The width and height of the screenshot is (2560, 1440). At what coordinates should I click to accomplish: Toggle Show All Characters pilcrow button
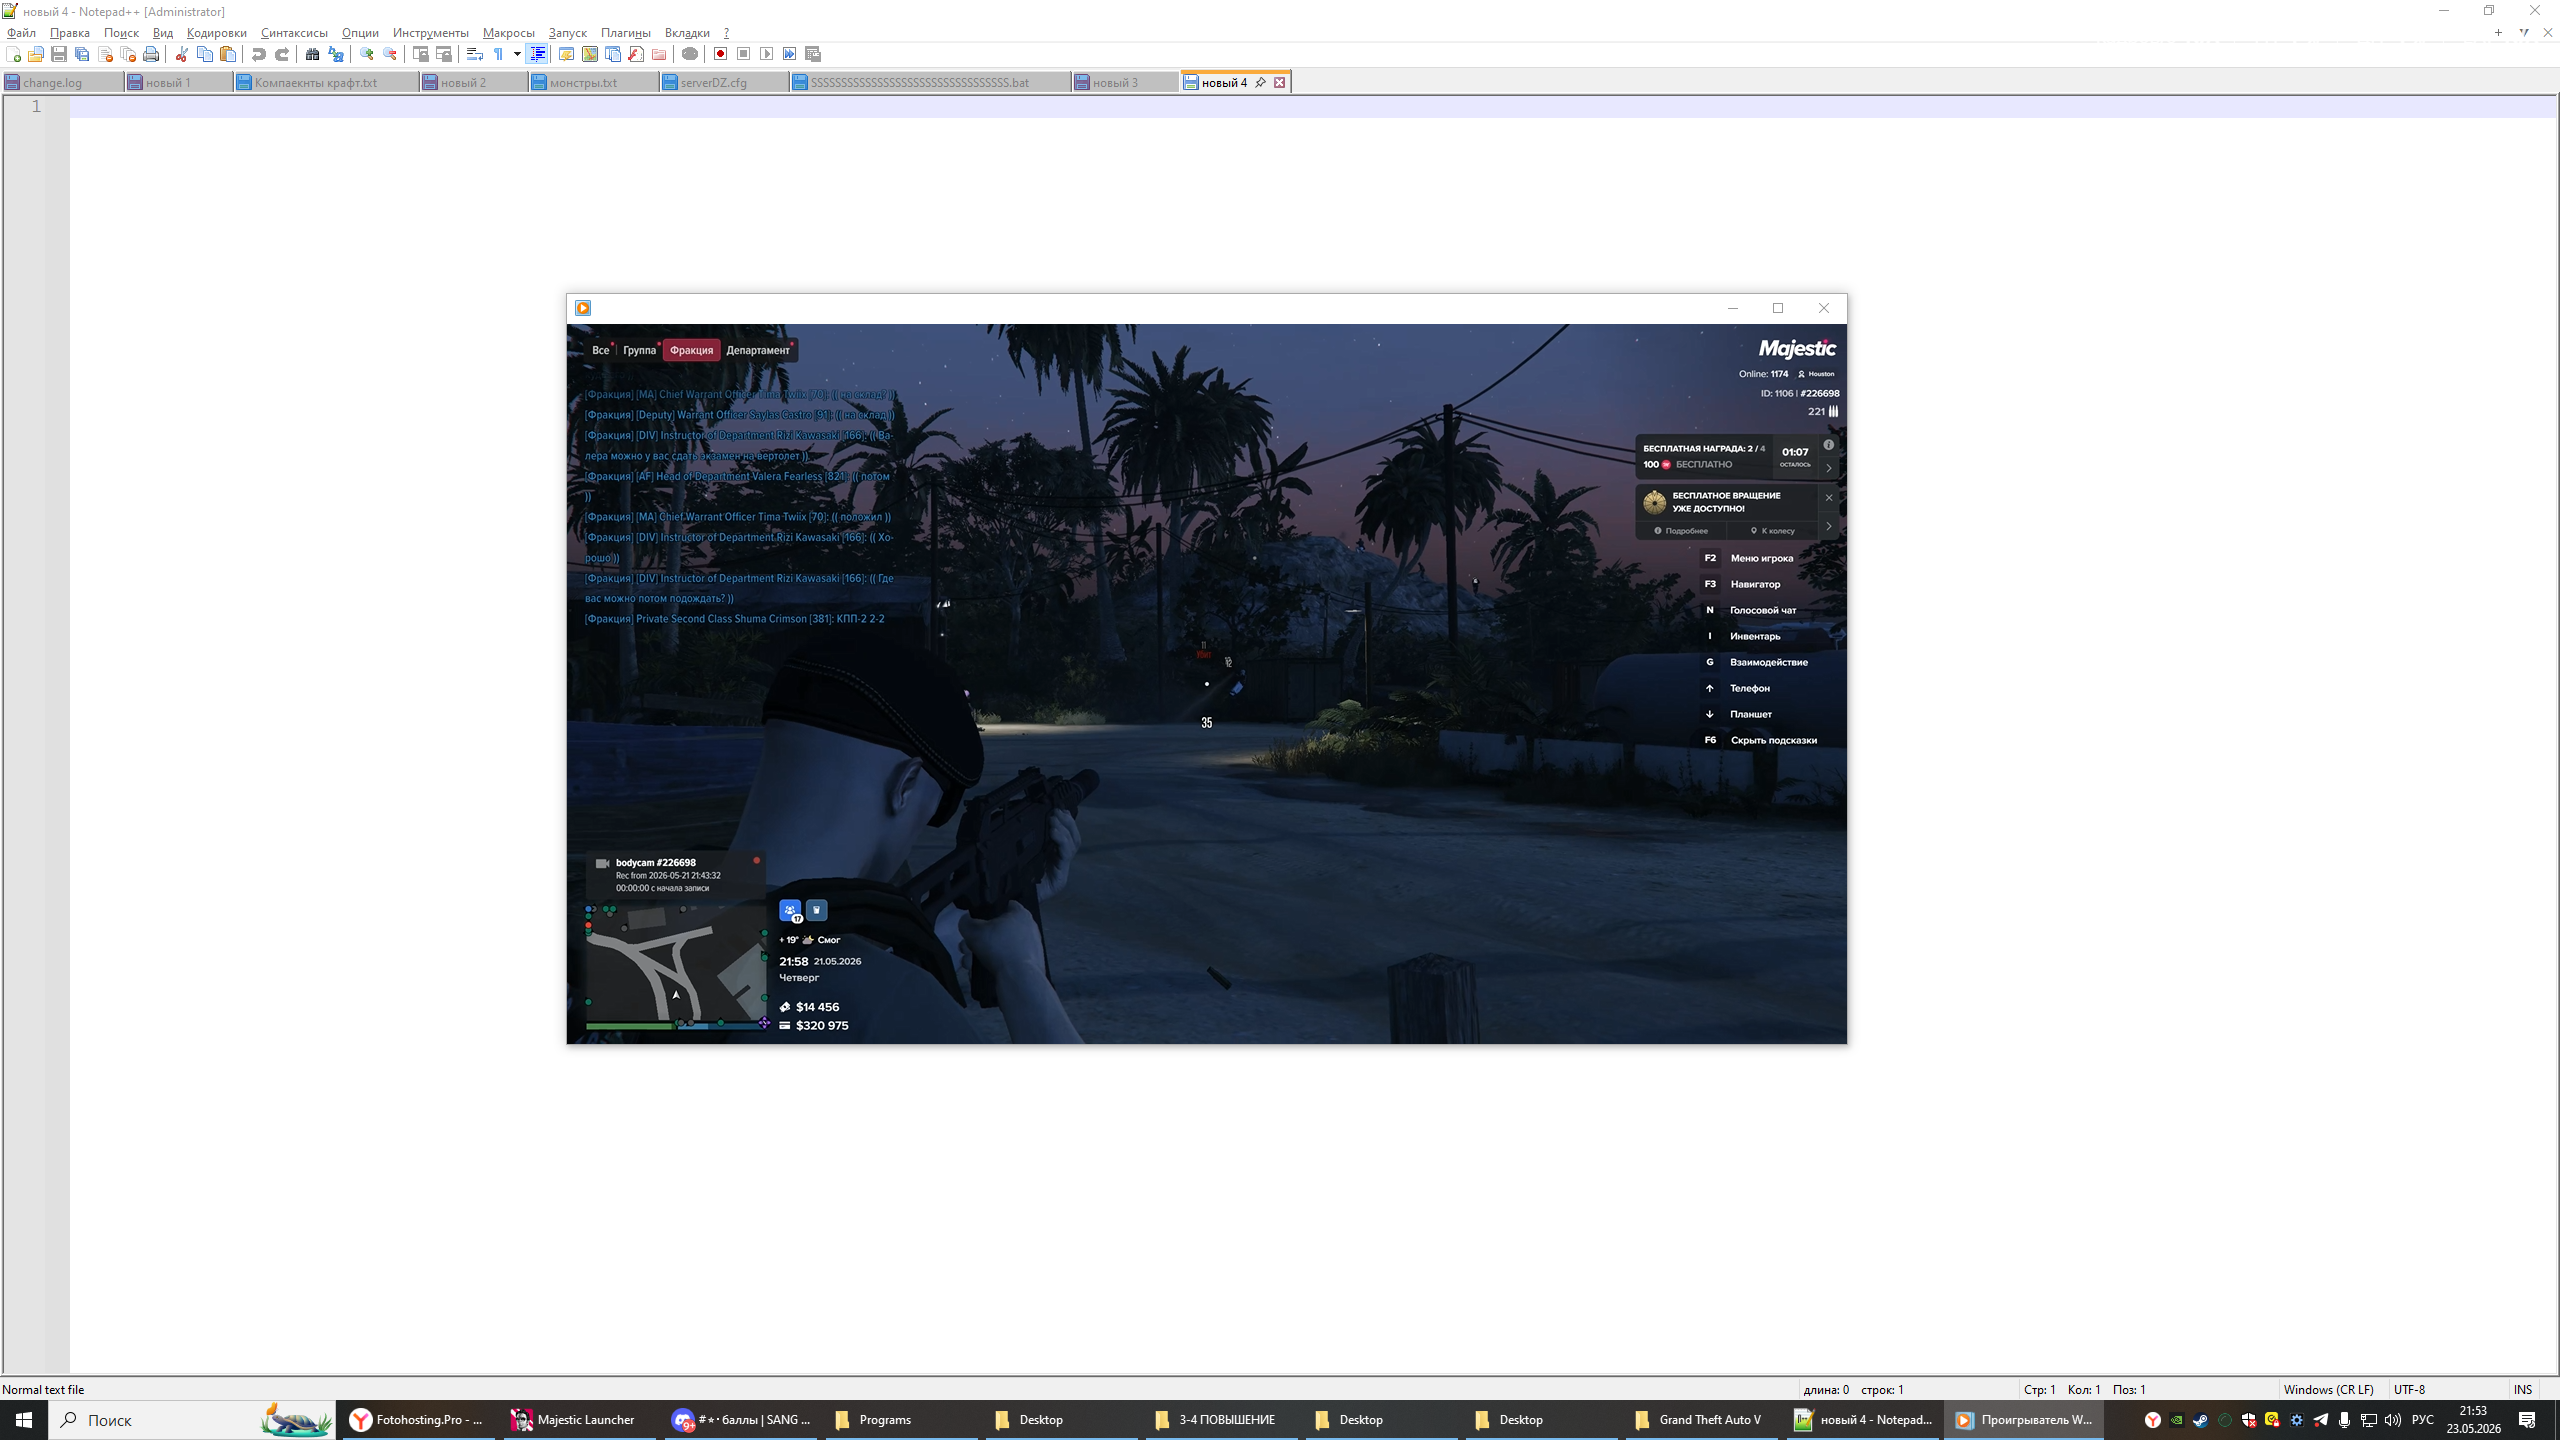(498, 54)
